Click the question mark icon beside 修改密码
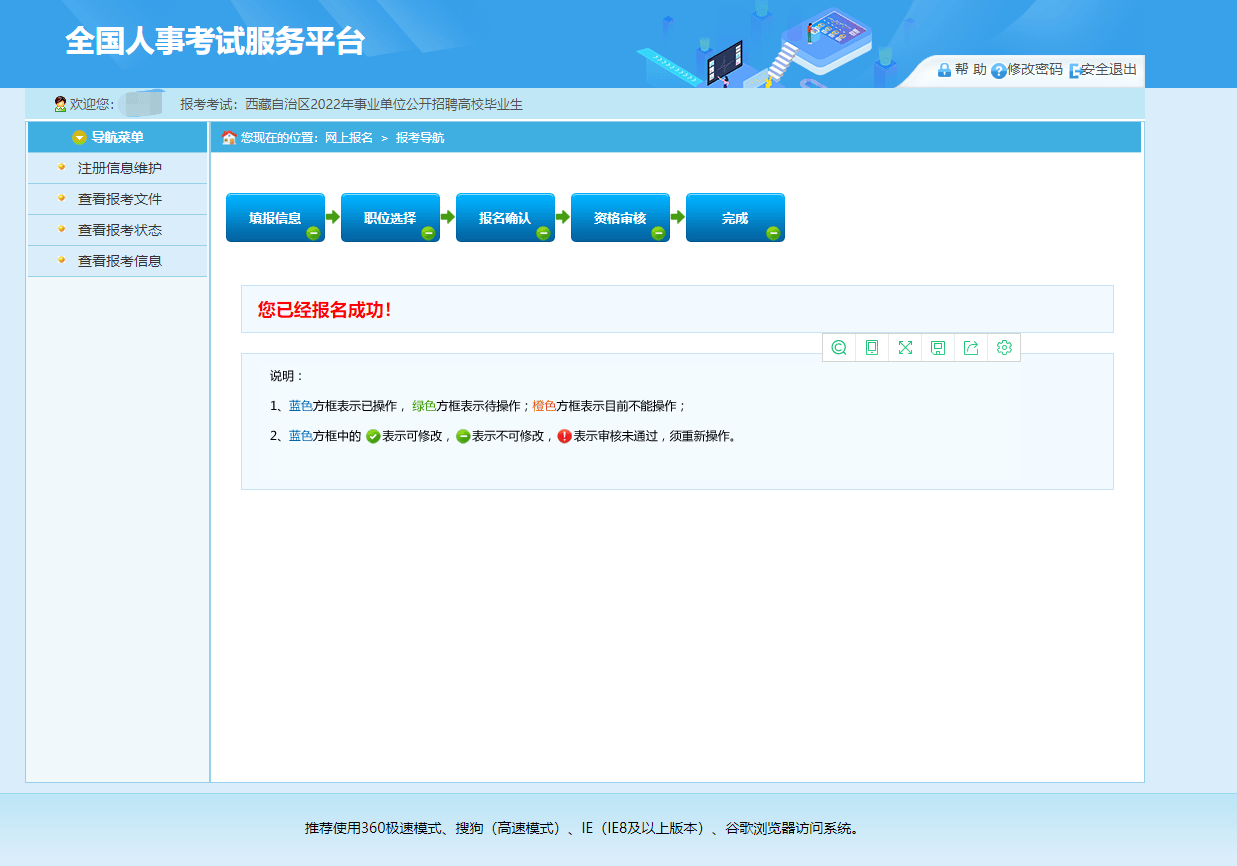 [x=998, y=71]
